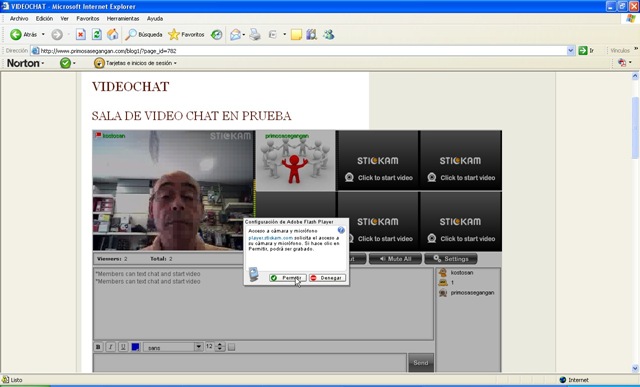This screenshot has width=640, height=387.
Task: Expand the Edit icon dropdown arrow
Action: [x=284, y=35]
